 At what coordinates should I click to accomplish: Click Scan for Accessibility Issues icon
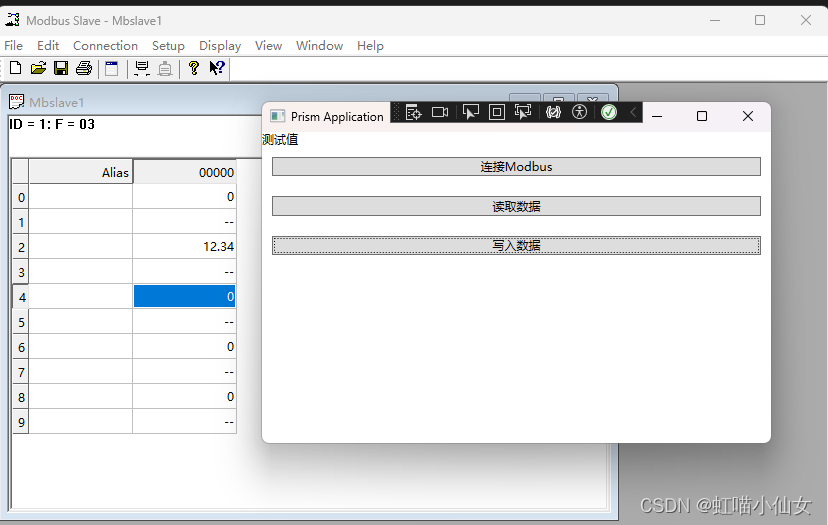pos(579,112)
